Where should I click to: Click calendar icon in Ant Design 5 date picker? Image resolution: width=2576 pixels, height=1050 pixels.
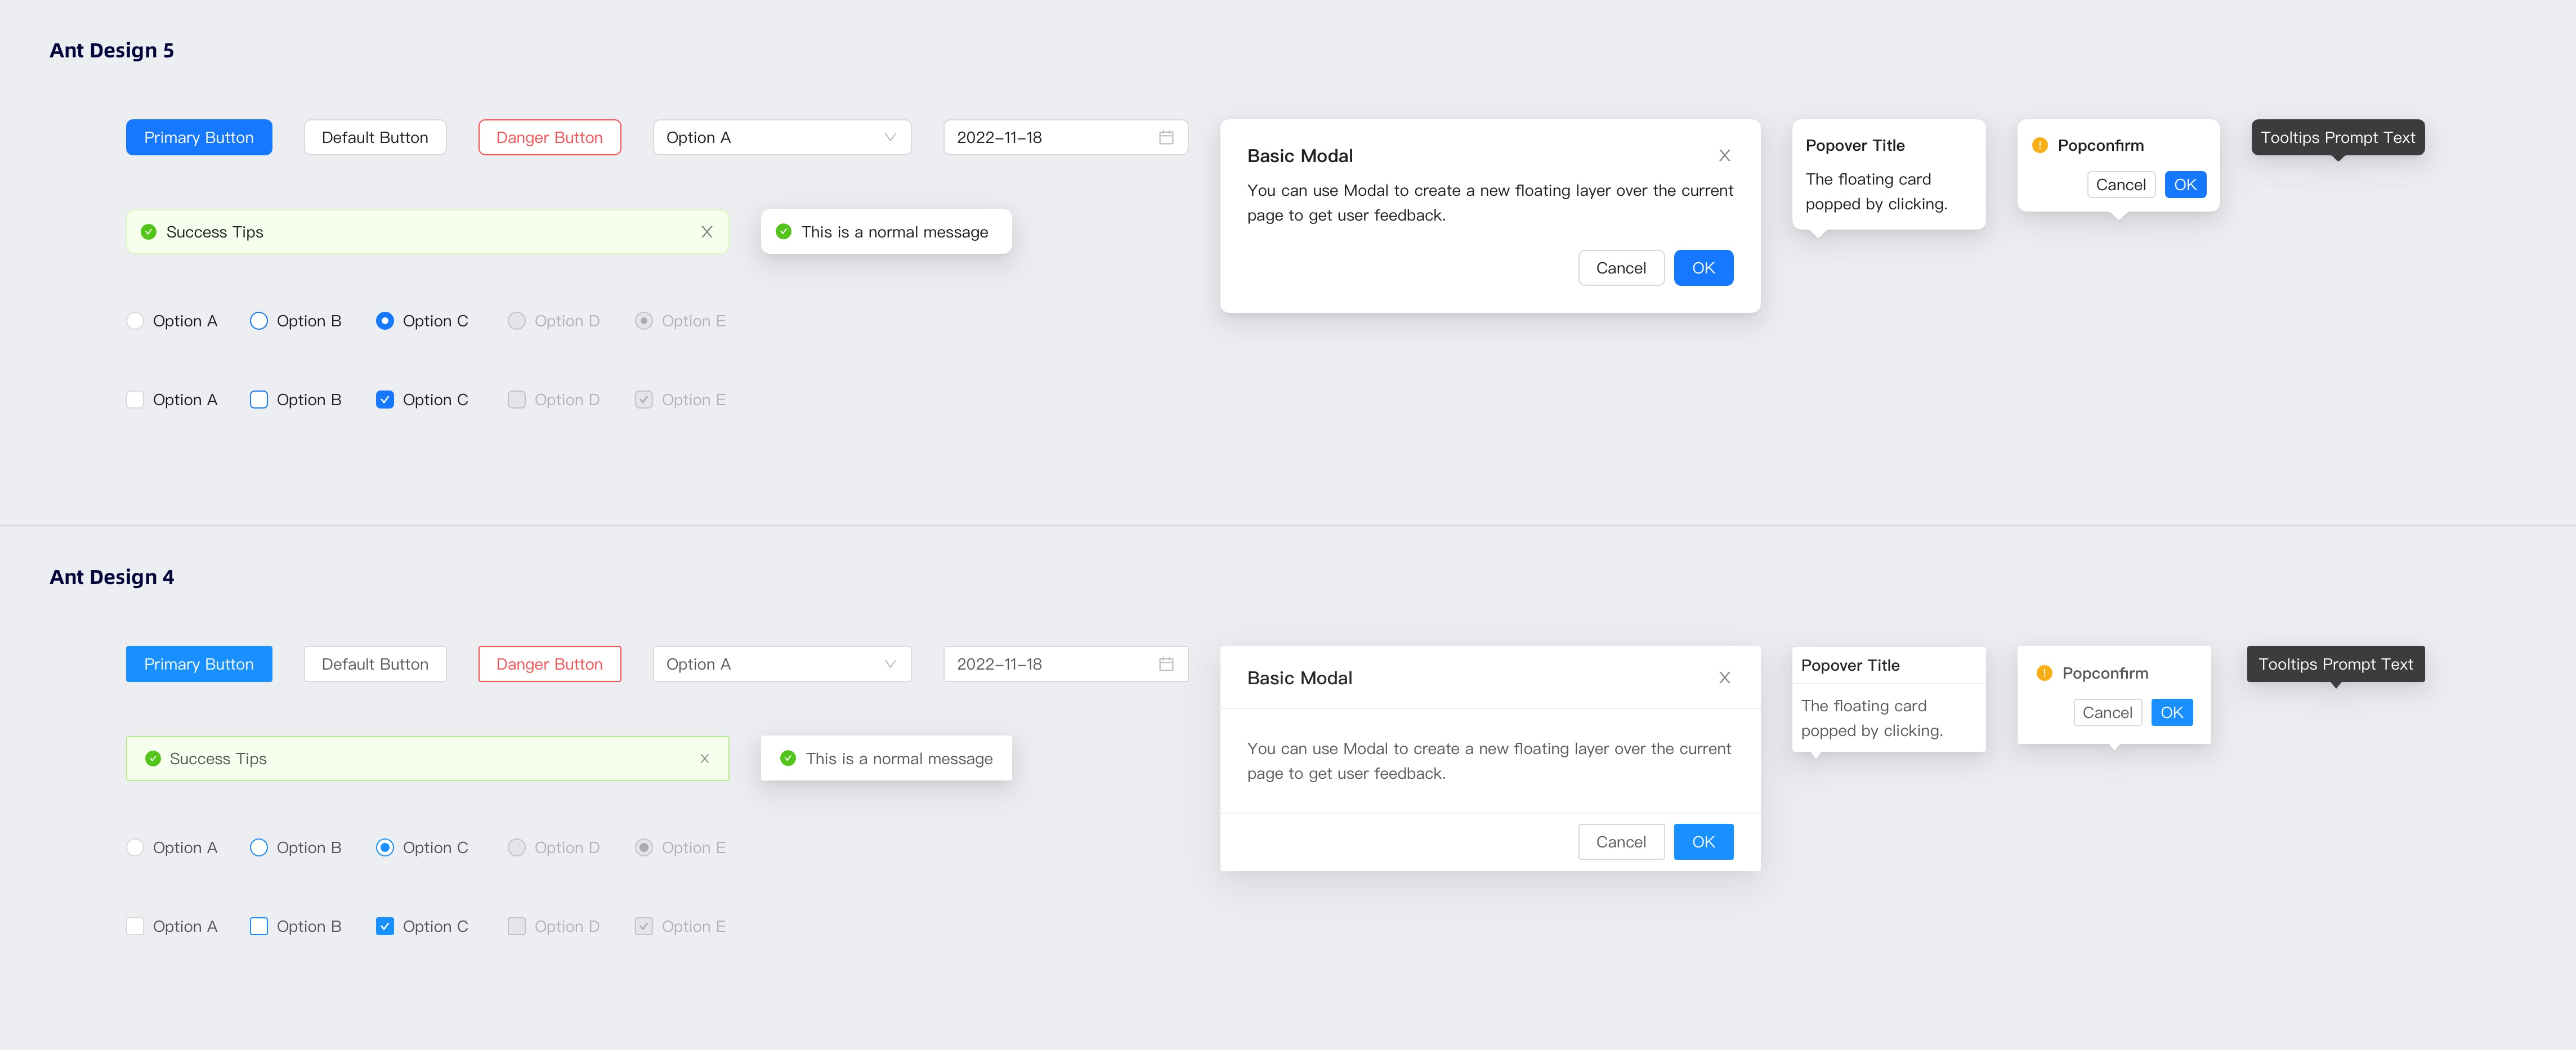[1166, 137]
